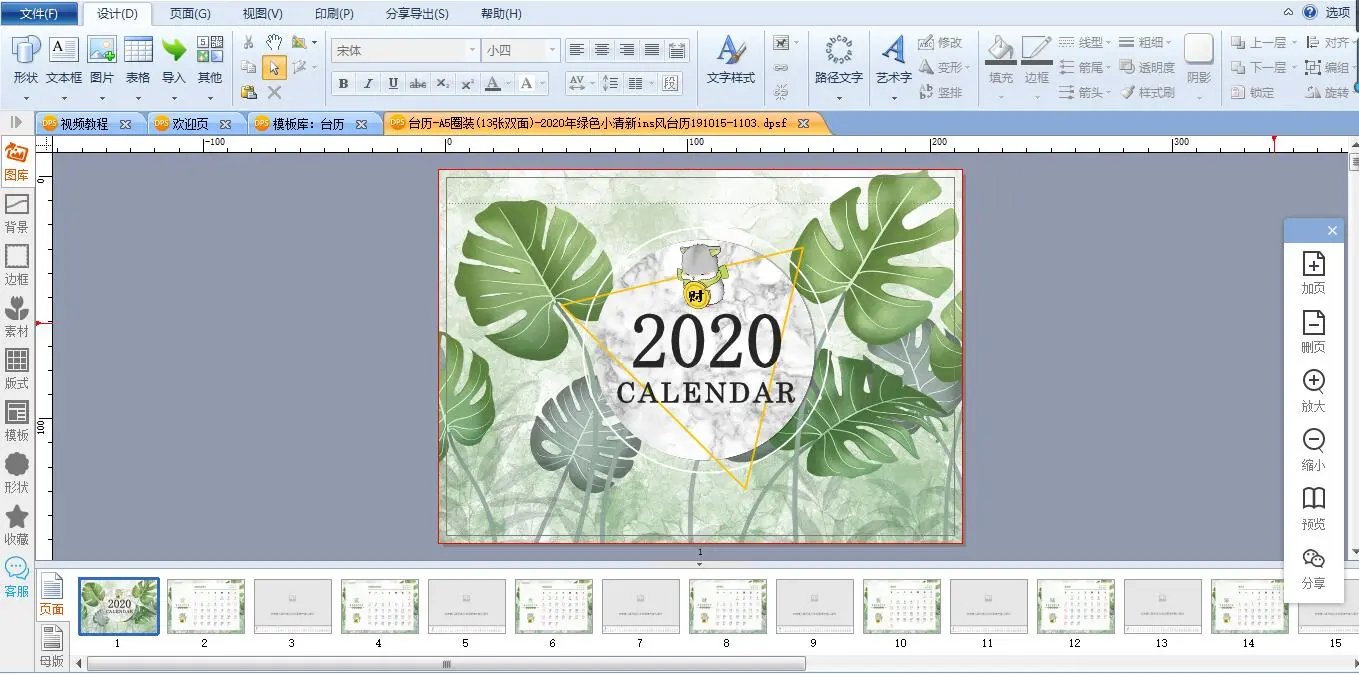Insert a text box (文本框)

tap(64, 50)
